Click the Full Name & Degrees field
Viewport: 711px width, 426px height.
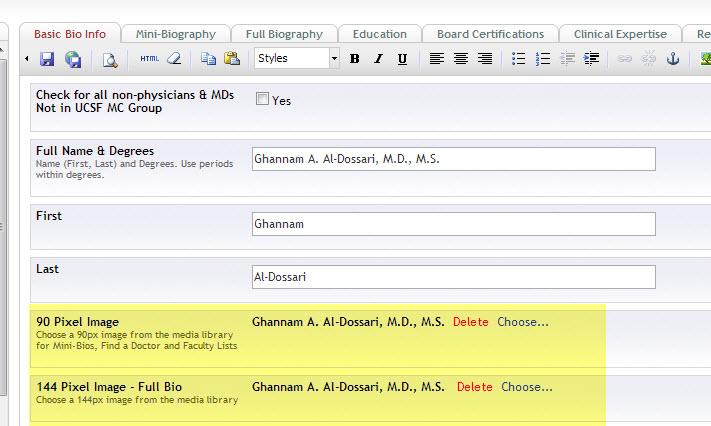(454, 159)
